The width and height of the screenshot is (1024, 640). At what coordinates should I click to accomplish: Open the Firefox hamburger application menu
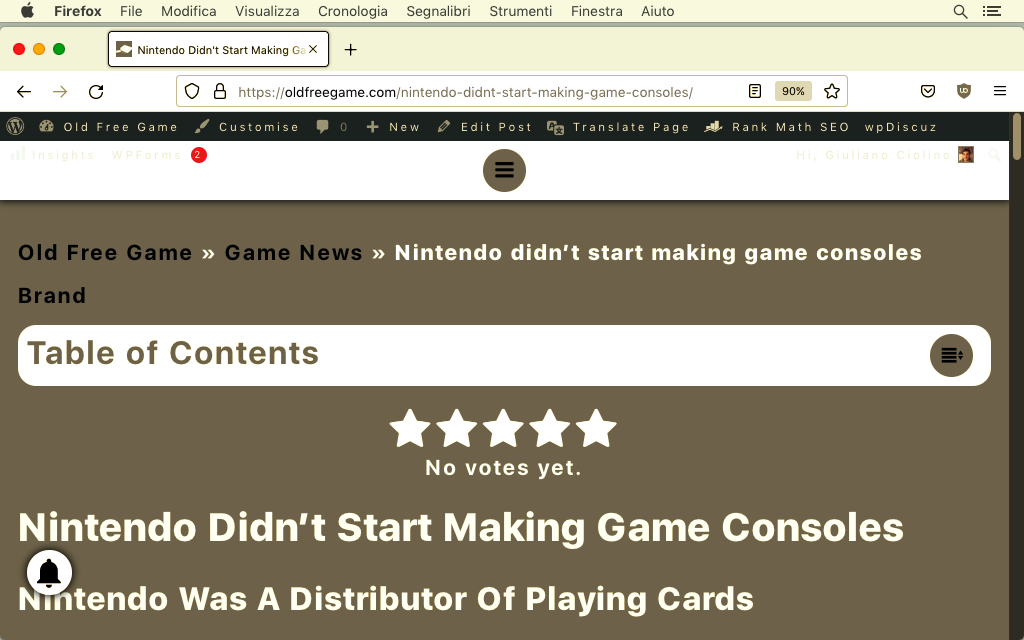pyautogui.click(x=1000, y=91)
